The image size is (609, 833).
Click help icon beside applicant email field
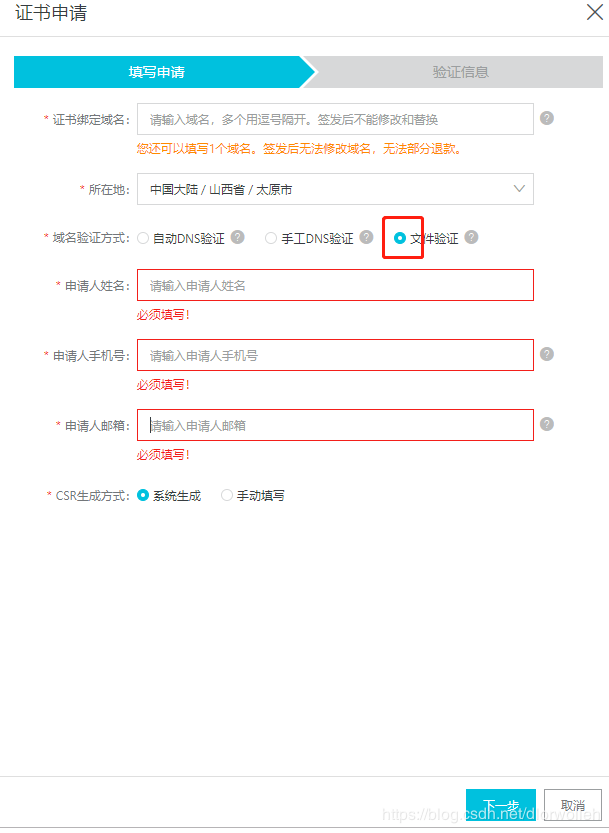[547, 424]
